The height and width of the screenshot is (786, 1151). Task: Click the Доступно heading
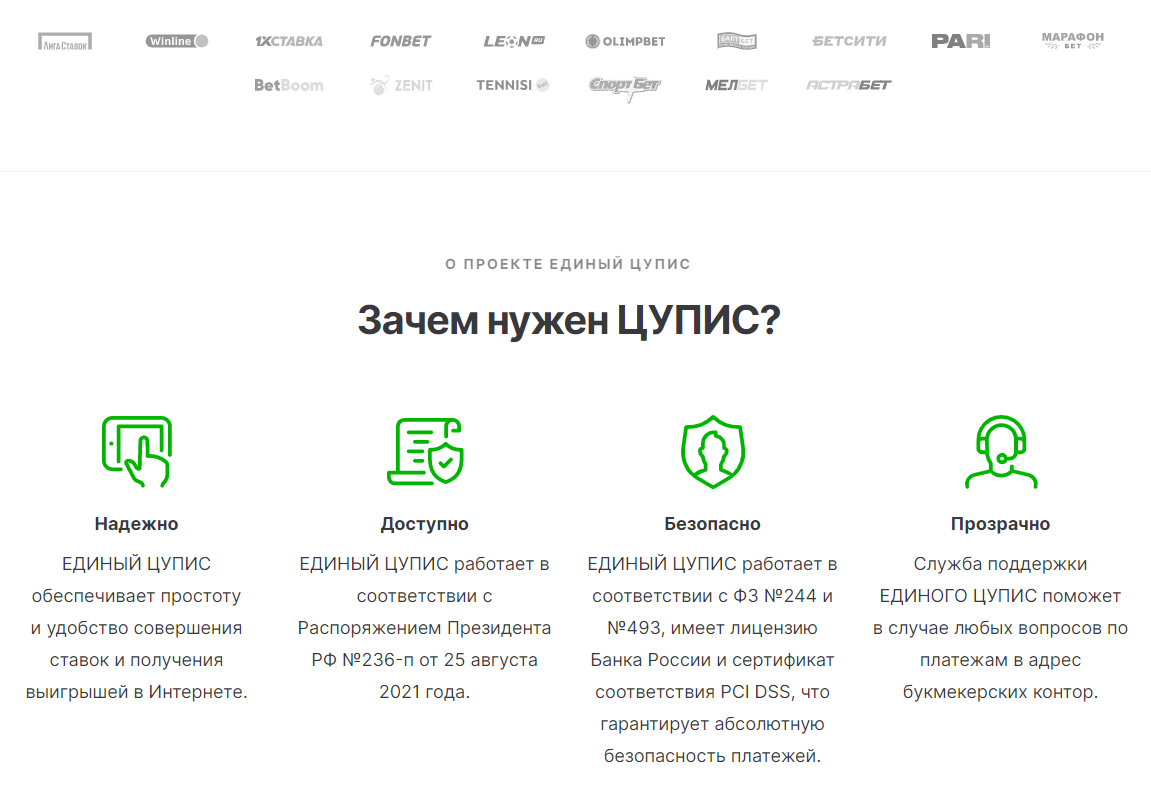click(x=424, y=524)
